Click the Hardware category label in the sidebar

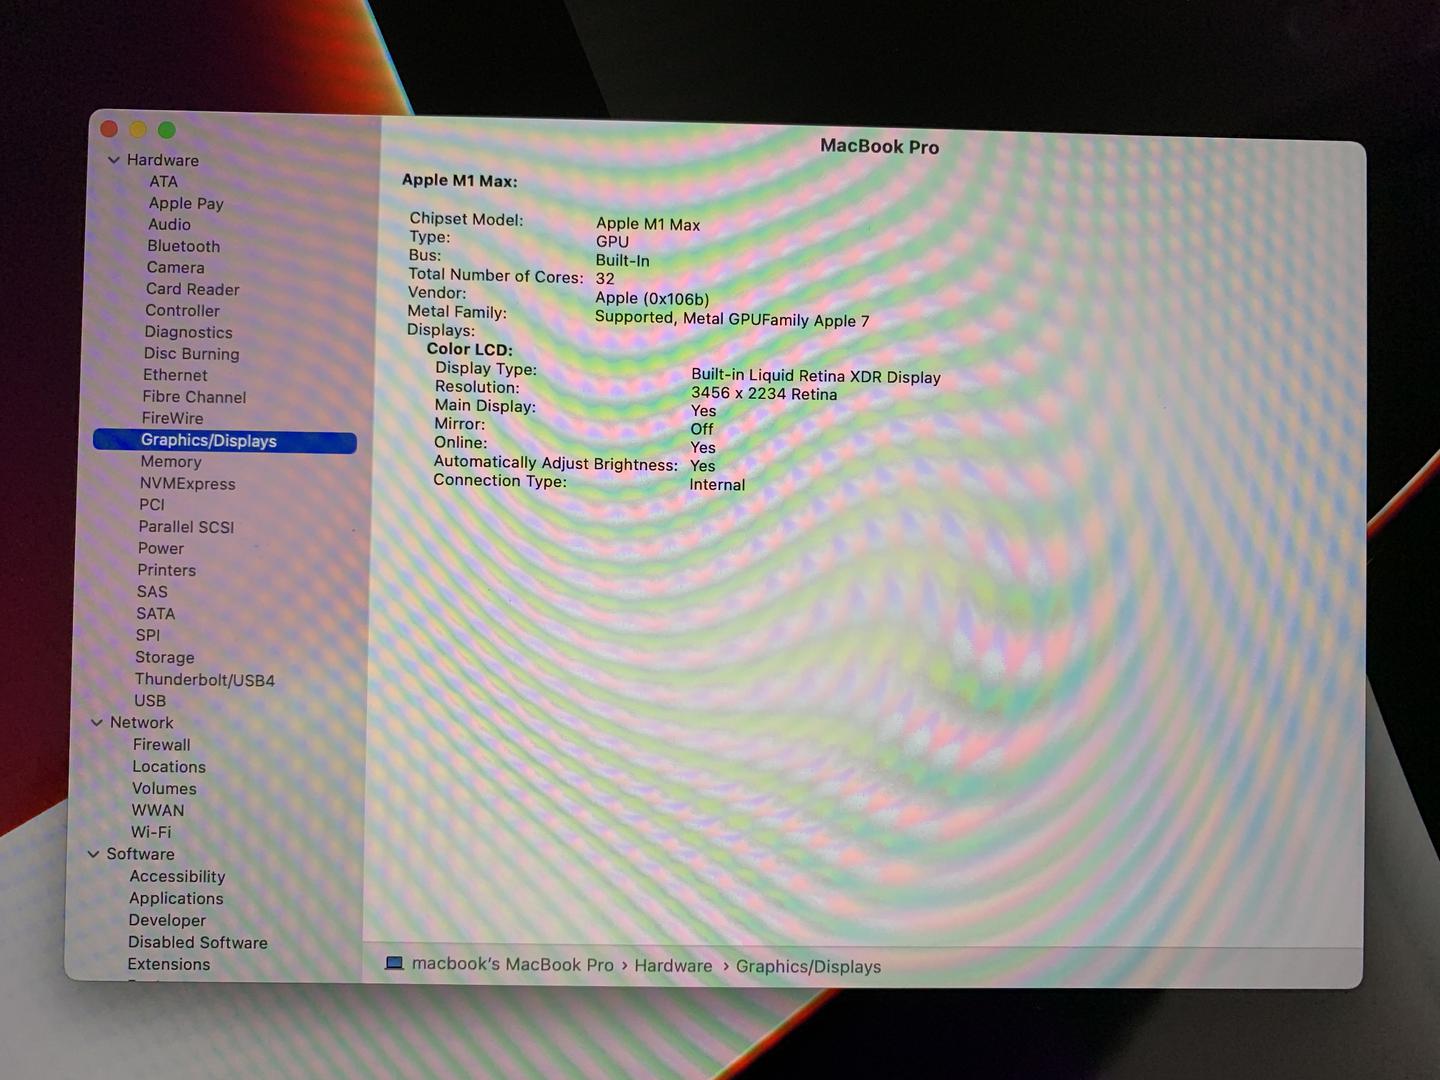click(x=163, y=160)
